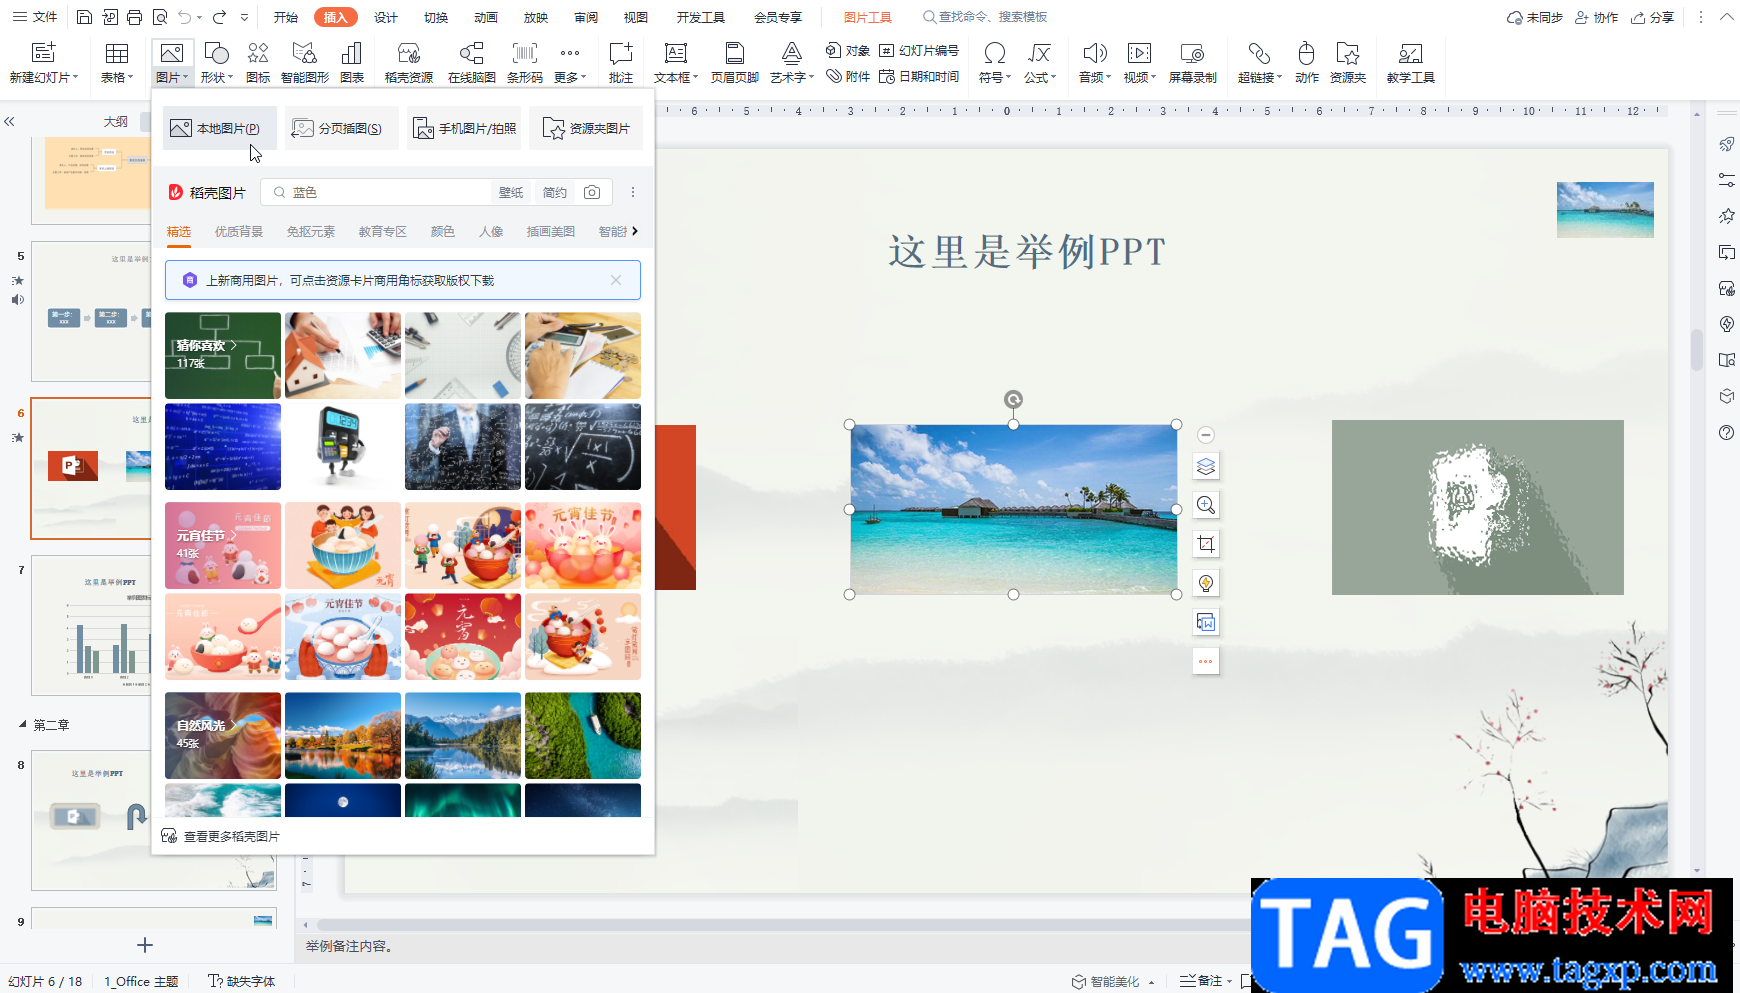This screenshot has height=993, width=1740.
Task: Click the crop icon beside selected picture
Action: click(1206, 544)
